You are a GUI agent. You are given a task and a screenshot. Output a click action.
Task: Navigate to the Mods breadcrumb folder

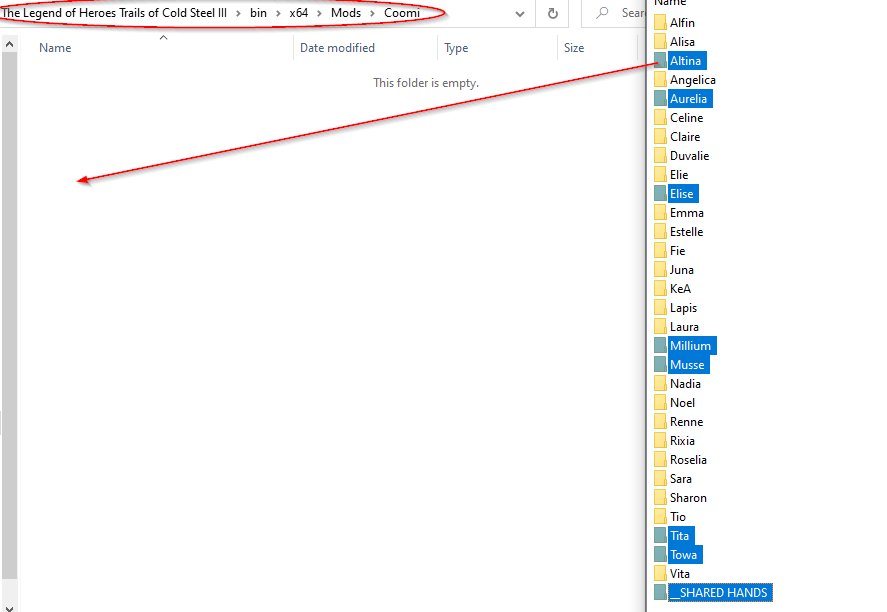click(346, 12)
